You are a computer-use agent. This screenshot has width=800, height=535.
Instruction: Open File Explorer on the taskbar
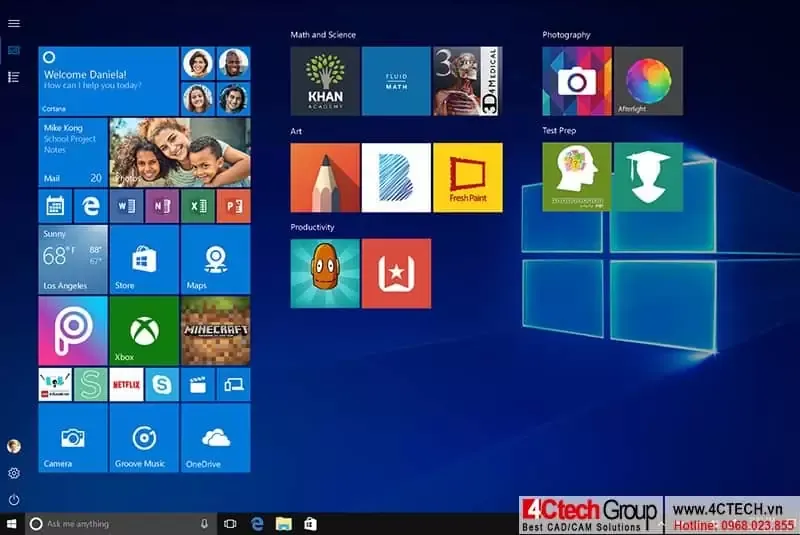pyautogui.click(x=284, y=524)
